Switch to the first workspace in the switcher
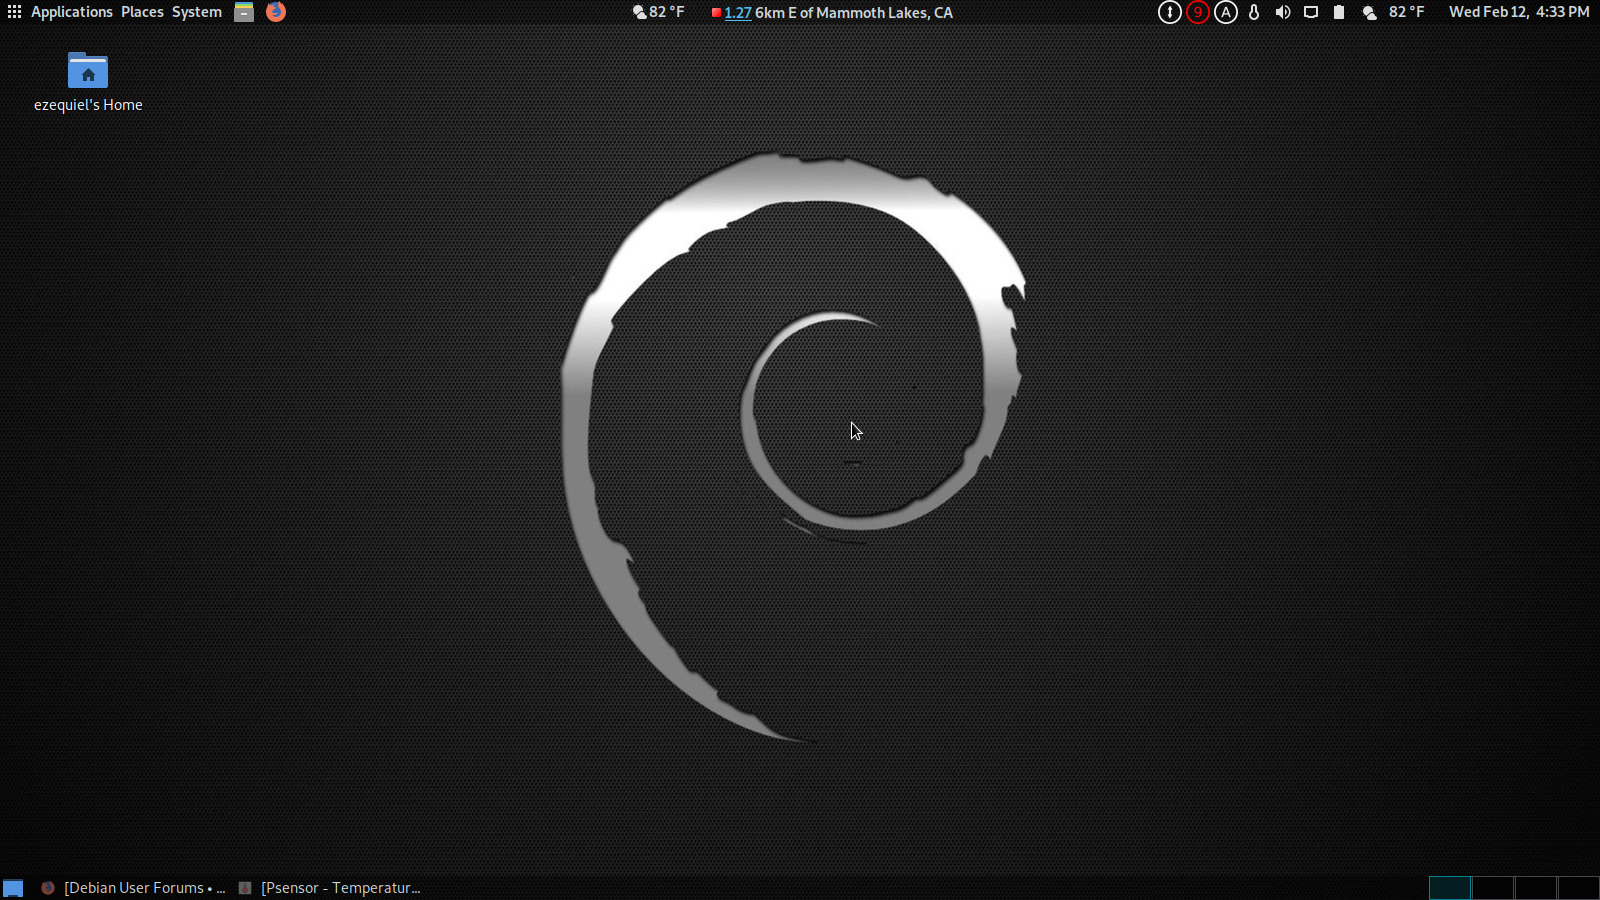The height and width of the screenshot is (900, 1600). [x=1450, y=888]
